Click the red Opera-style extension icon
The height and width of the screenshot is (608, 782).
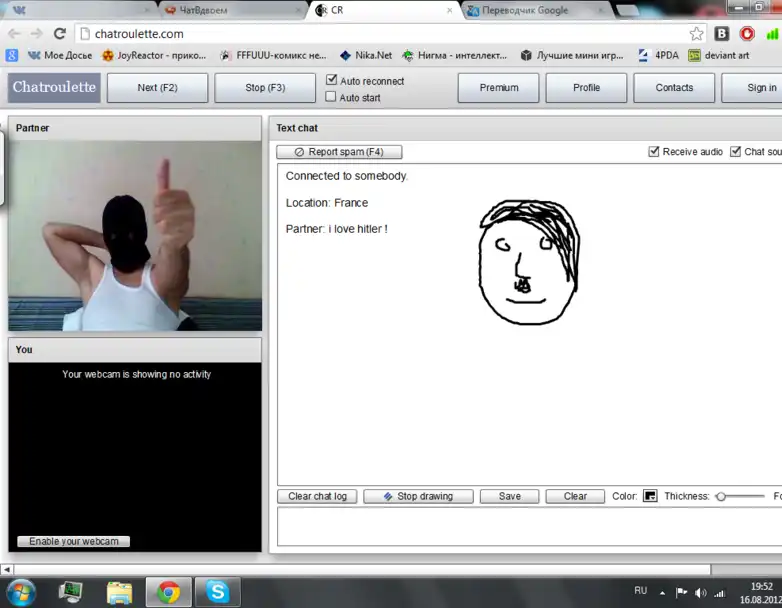(747, 33)
